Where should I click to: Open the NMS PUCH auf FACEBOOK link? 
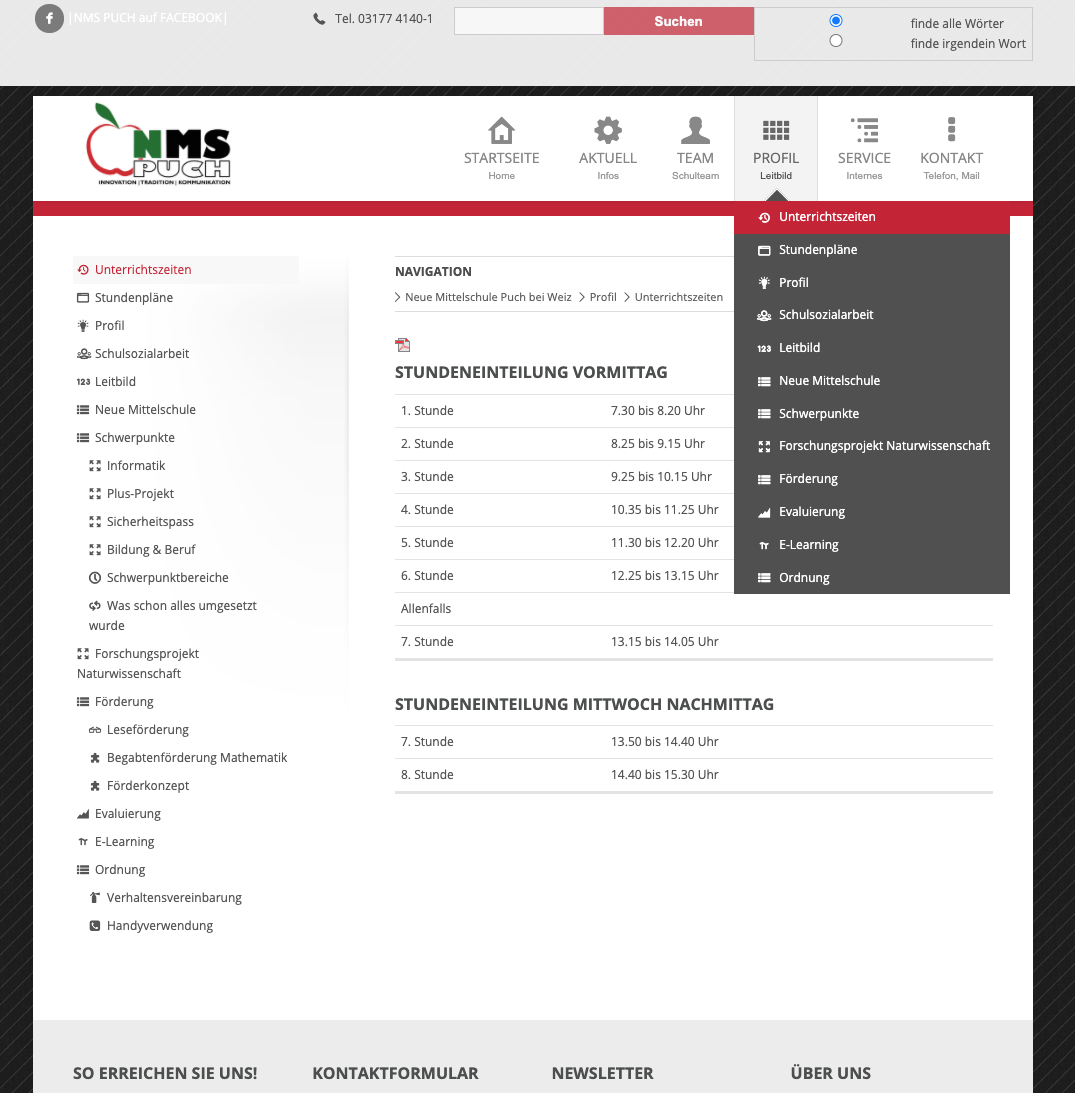tap(148, 18)
